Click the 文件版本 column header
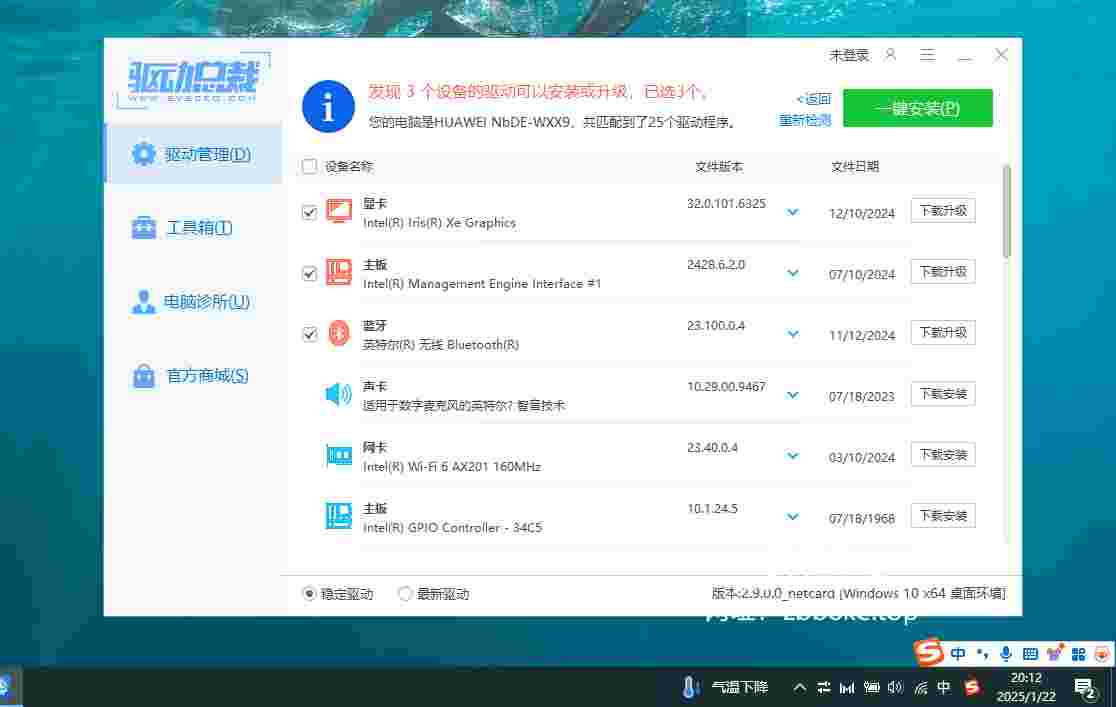 pos(719,167)
